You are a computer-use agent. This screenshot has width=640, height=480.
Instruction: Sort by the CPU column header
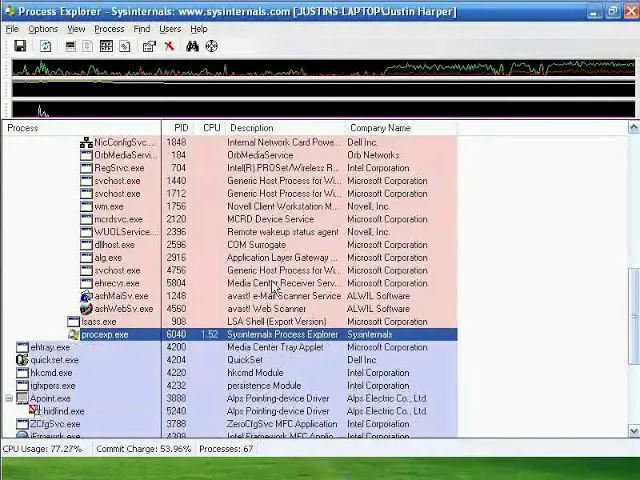click(x=209, y=128)
